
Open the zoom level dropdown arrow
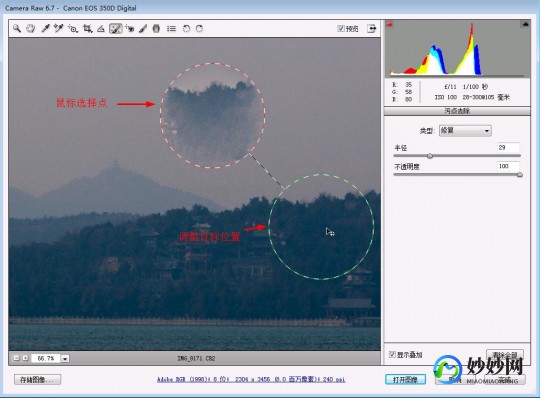tap(65, 358)
